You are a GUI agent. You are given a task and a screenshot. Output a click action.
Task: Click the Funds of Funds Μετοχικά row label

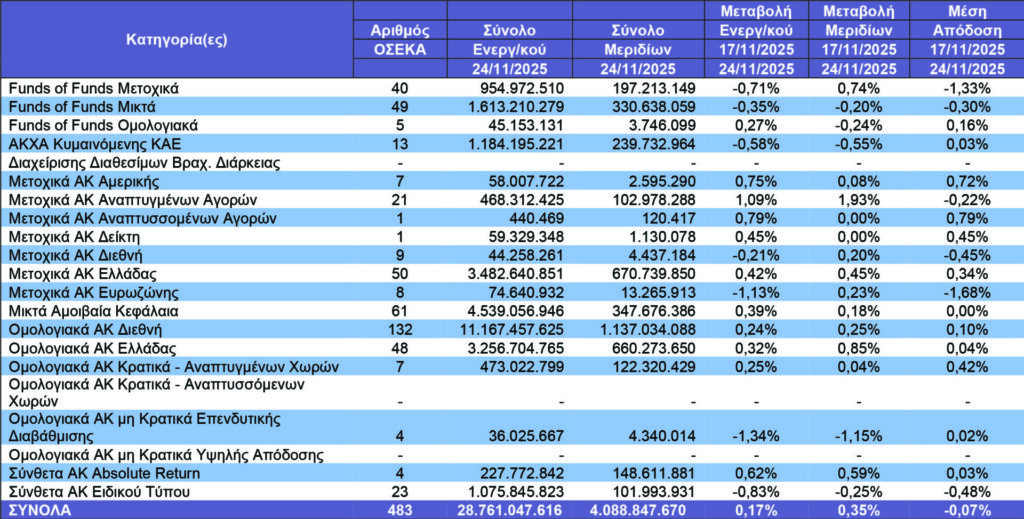[x=93, y=88]
